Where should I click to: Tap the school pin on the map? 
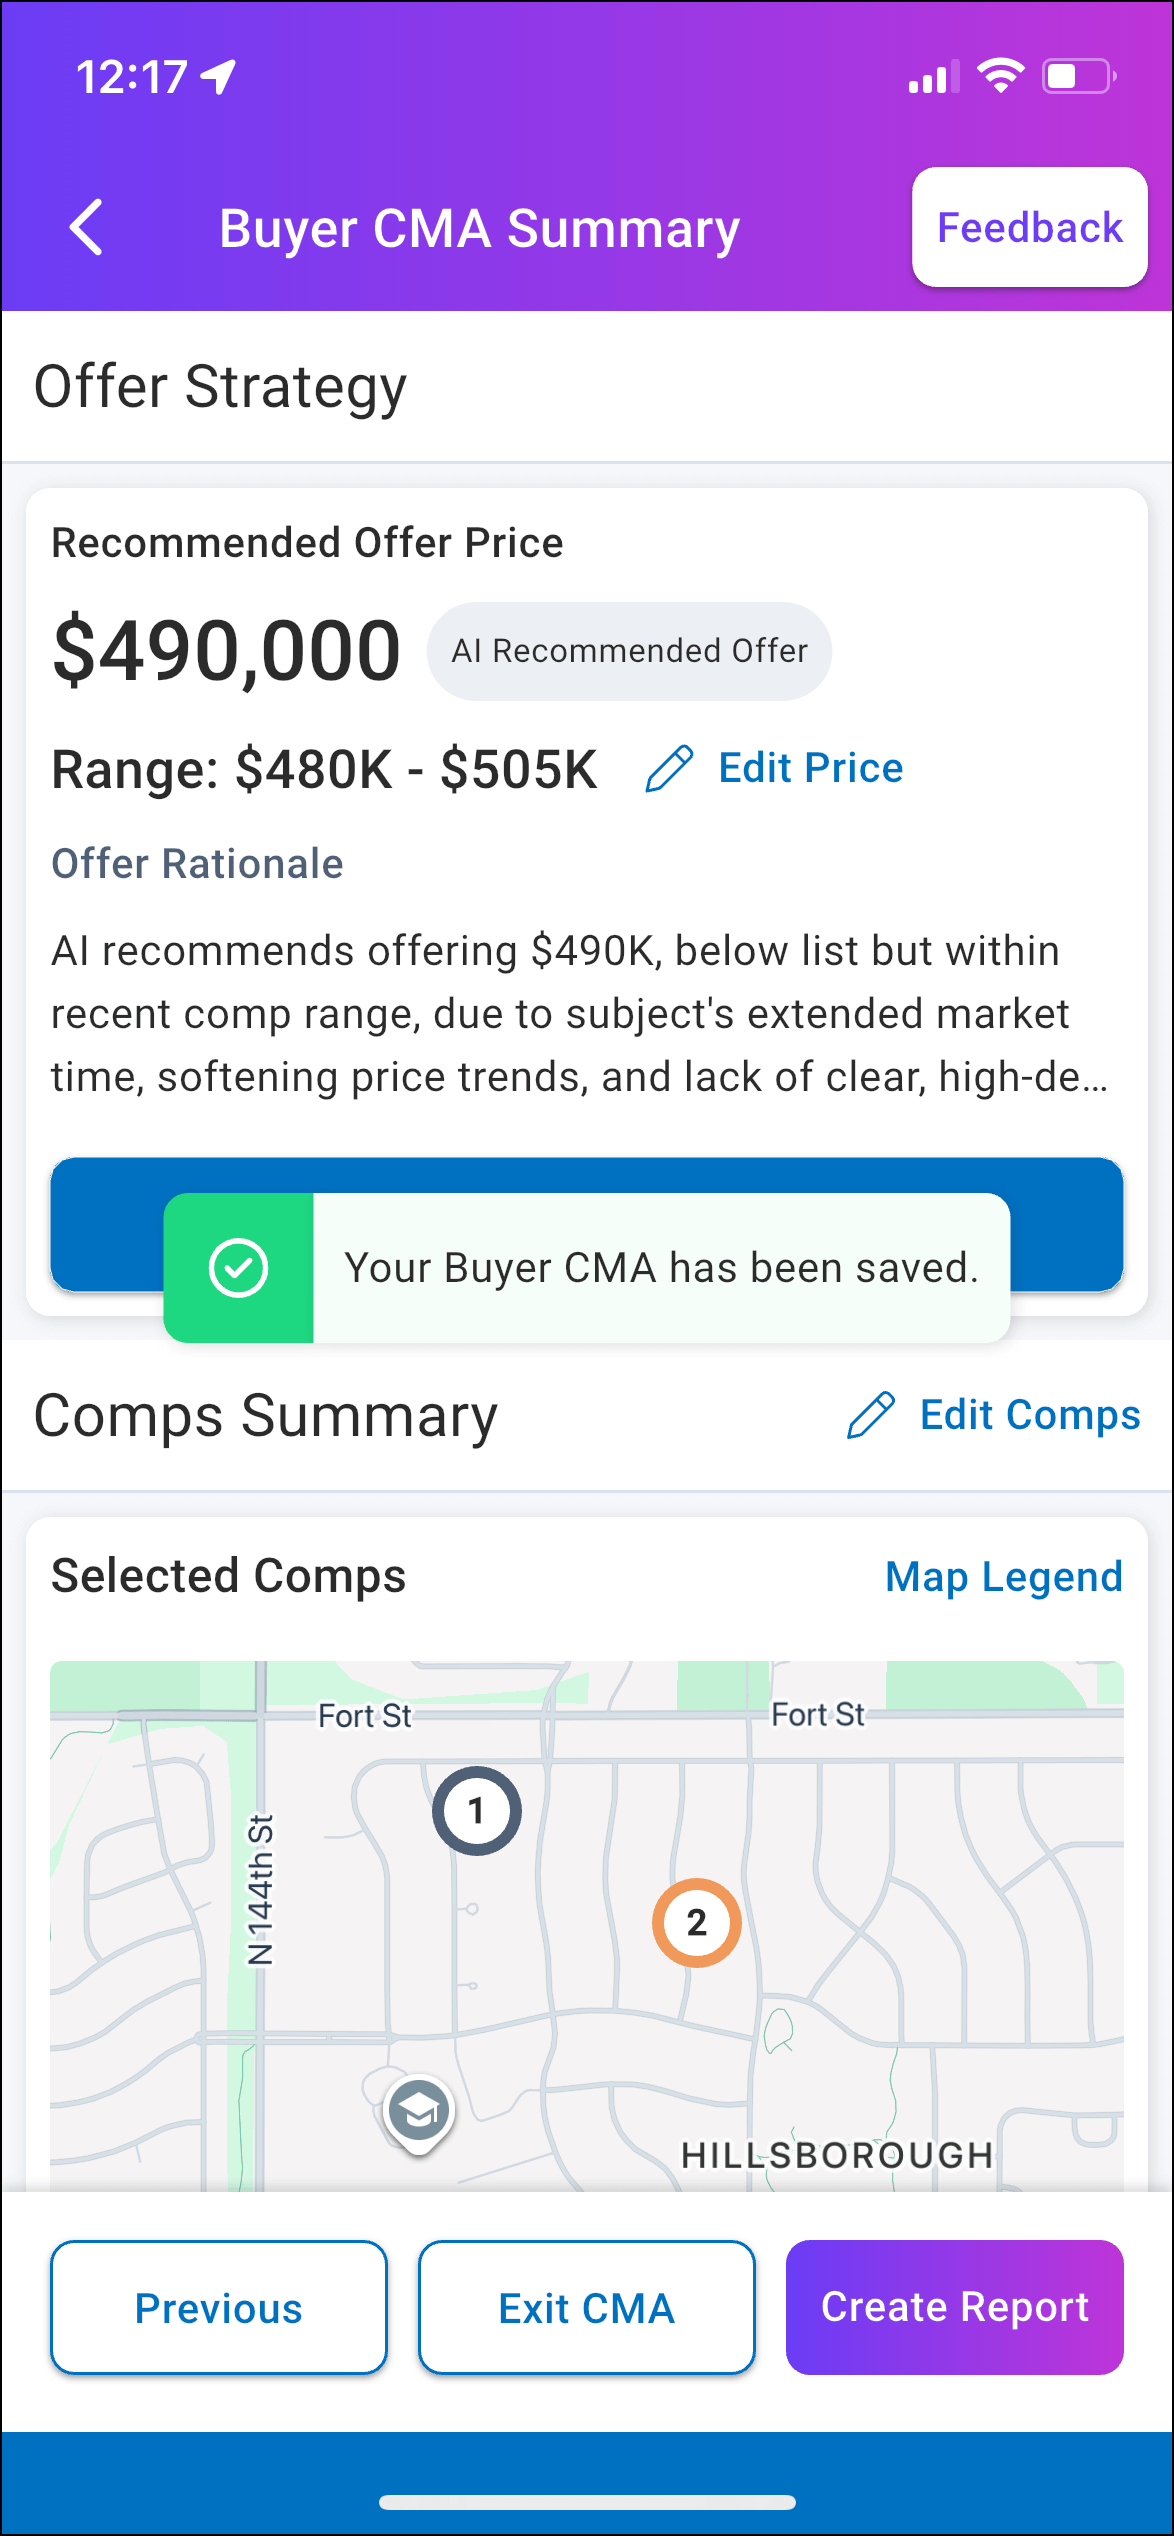pyautogui.click(x=419, y=2110)
